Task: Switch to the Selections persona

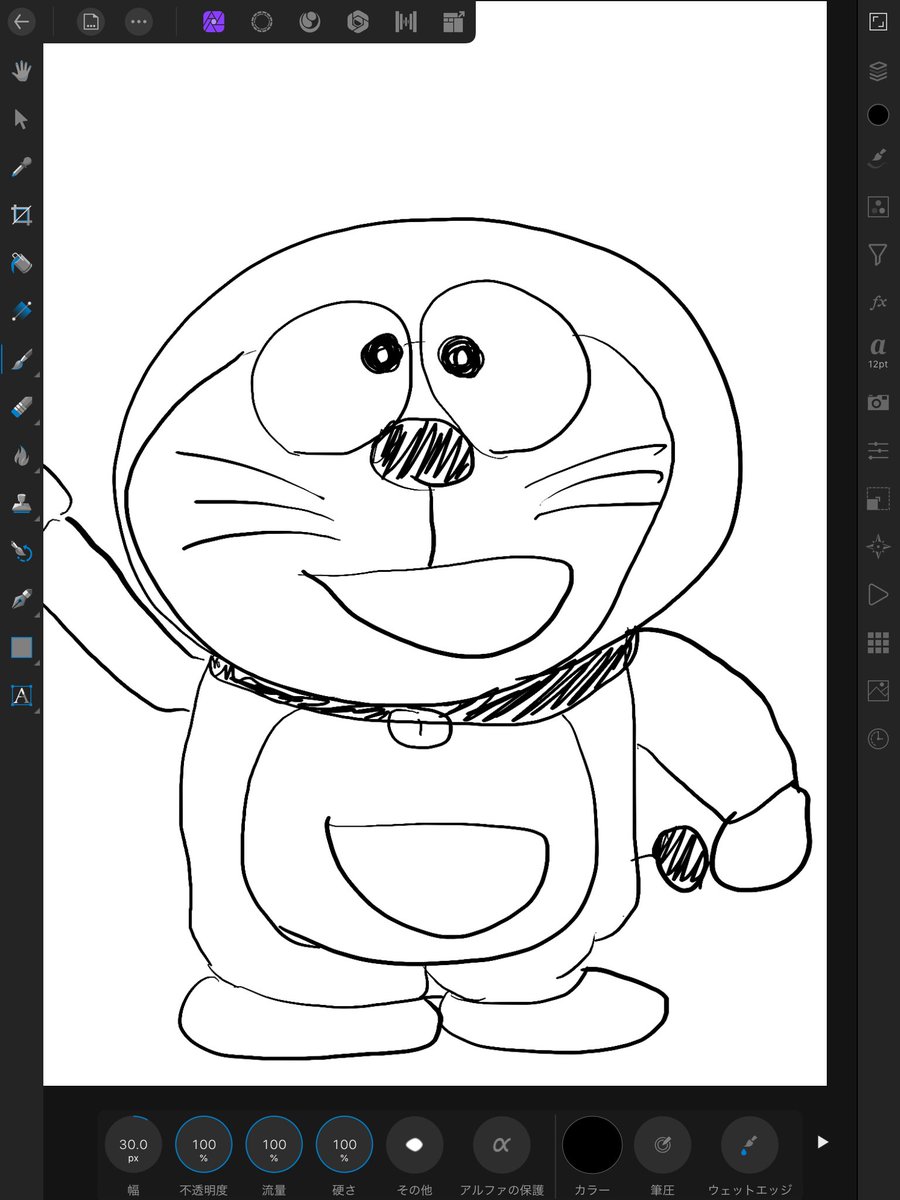Action: tap(262, 21)
